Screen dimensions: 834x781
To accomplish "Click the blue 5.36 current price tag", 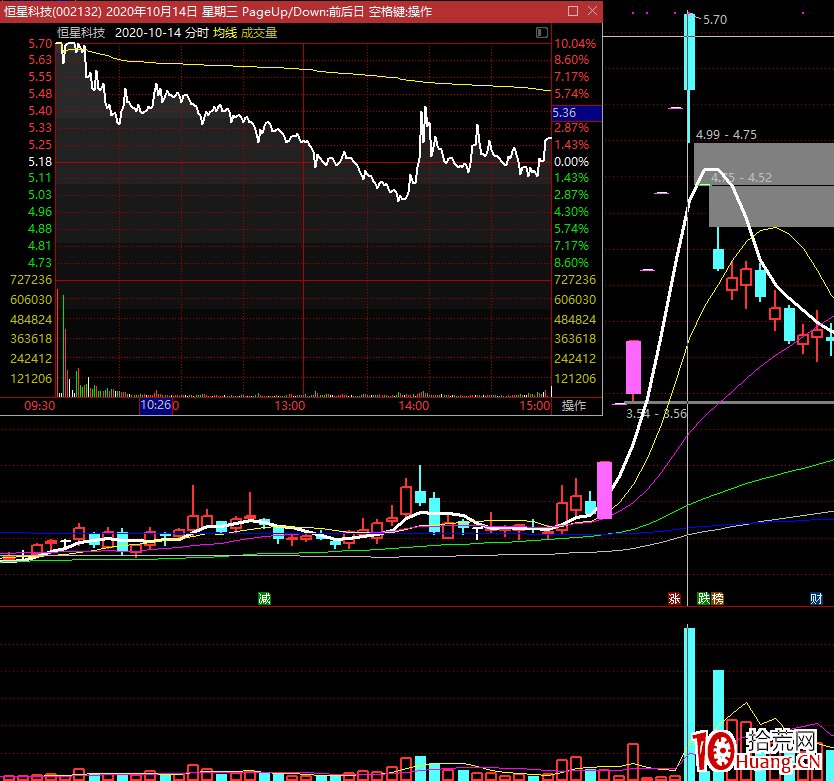I will click(564, 114).
